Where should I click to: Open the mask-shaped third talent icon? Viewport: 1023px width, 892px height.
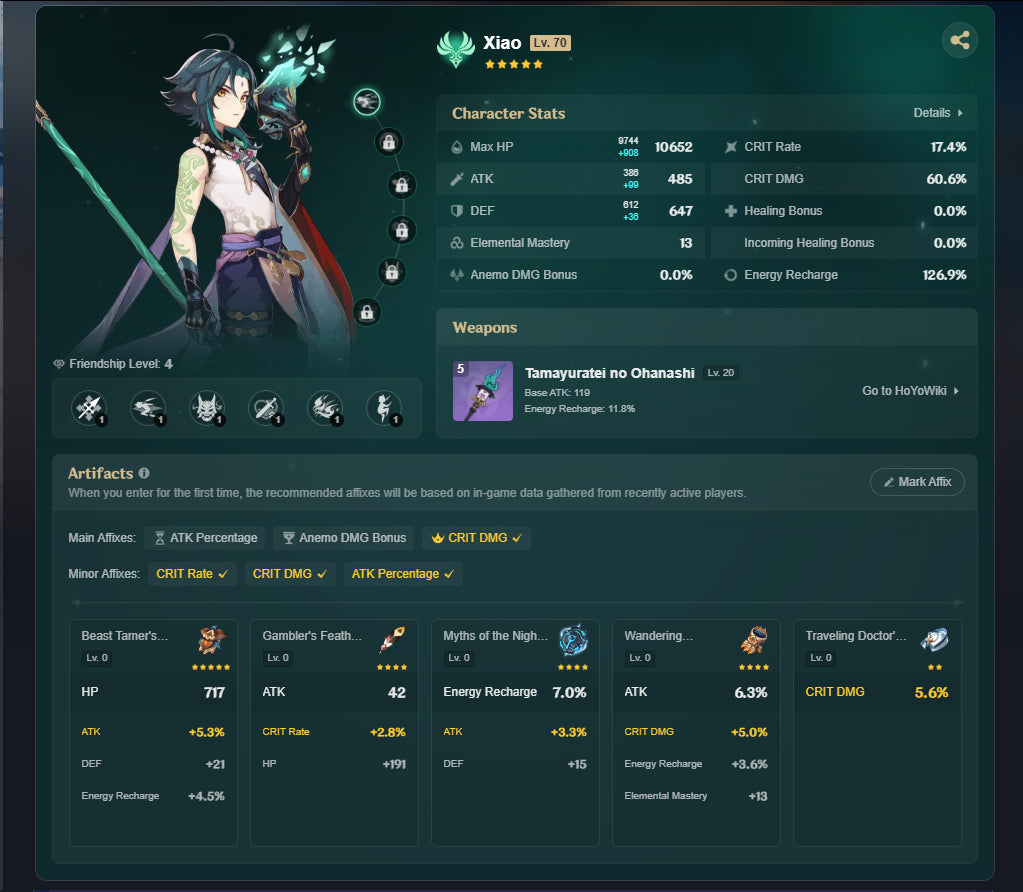(x=207, y=408)
